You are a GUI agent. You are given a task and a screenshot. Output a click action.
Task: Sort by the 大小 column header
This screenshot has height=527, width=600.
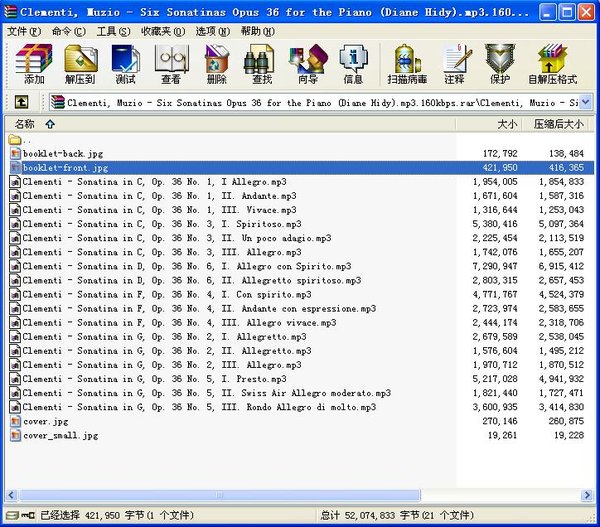(487, 124)
